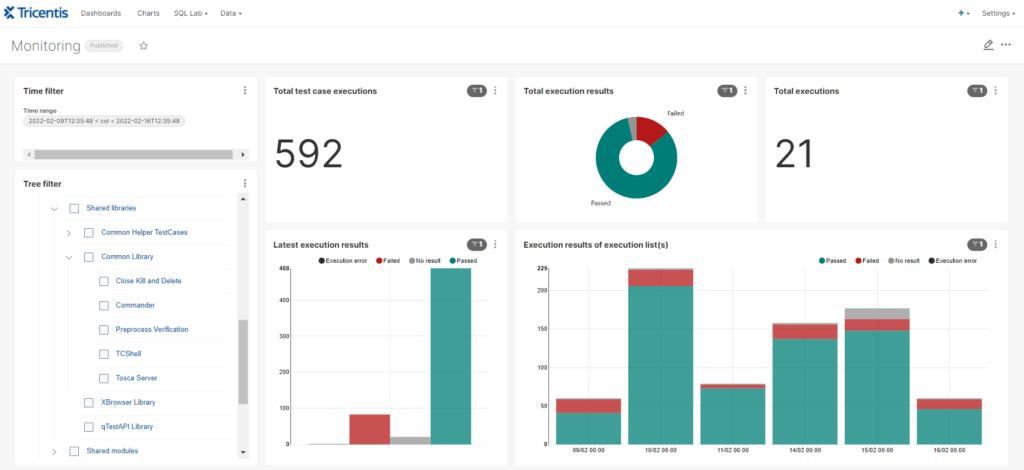Check the Commander checkbox
The width and height of the screenshot is (1024, 470).
click(x=104, y=305)
